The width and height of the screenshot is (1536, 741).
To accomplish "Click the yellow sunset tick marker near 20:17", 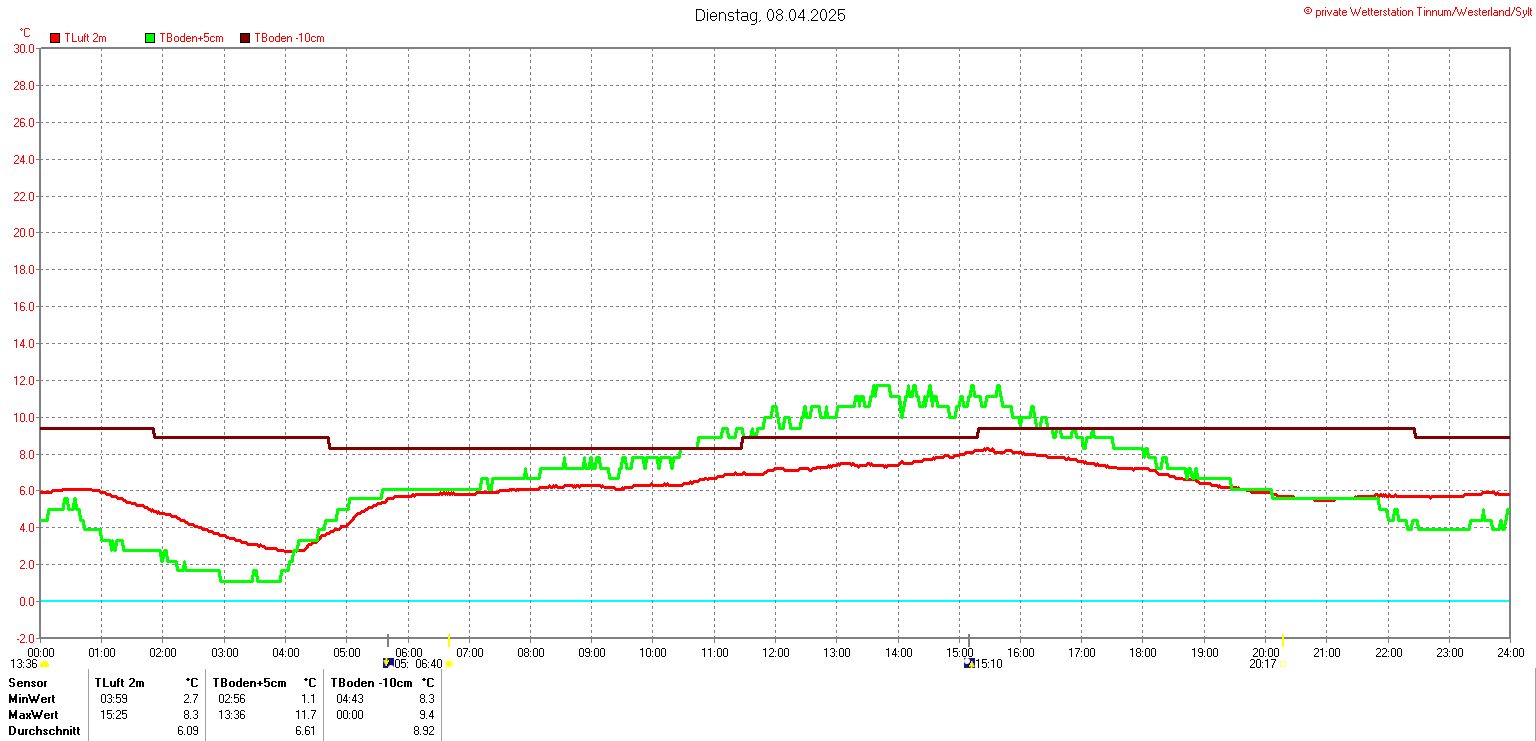I will [x=1282, y=640].
